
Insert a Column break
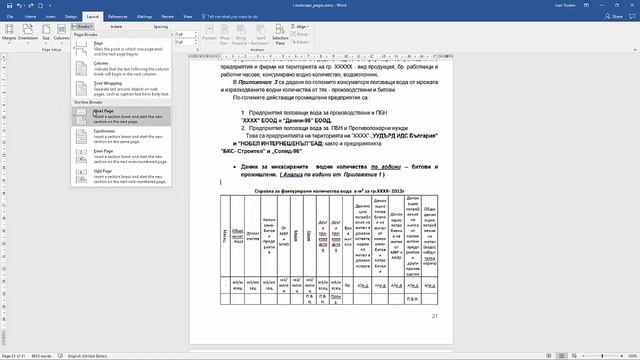coord(121,69)
